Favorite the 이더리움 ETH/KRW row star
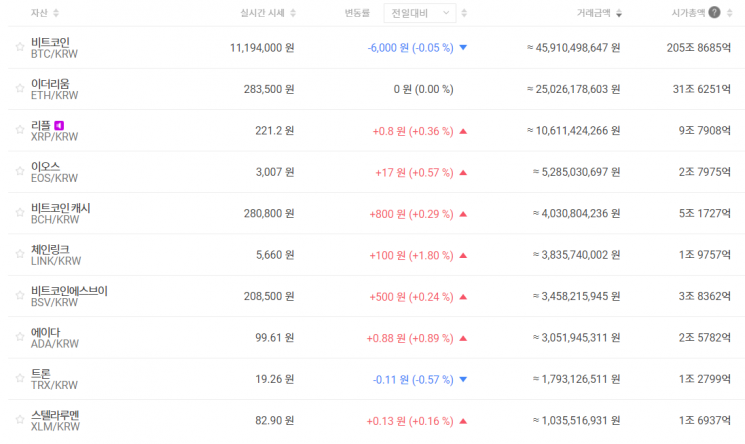Viewport: 745px width, 444px height. [x=19, y=88]
